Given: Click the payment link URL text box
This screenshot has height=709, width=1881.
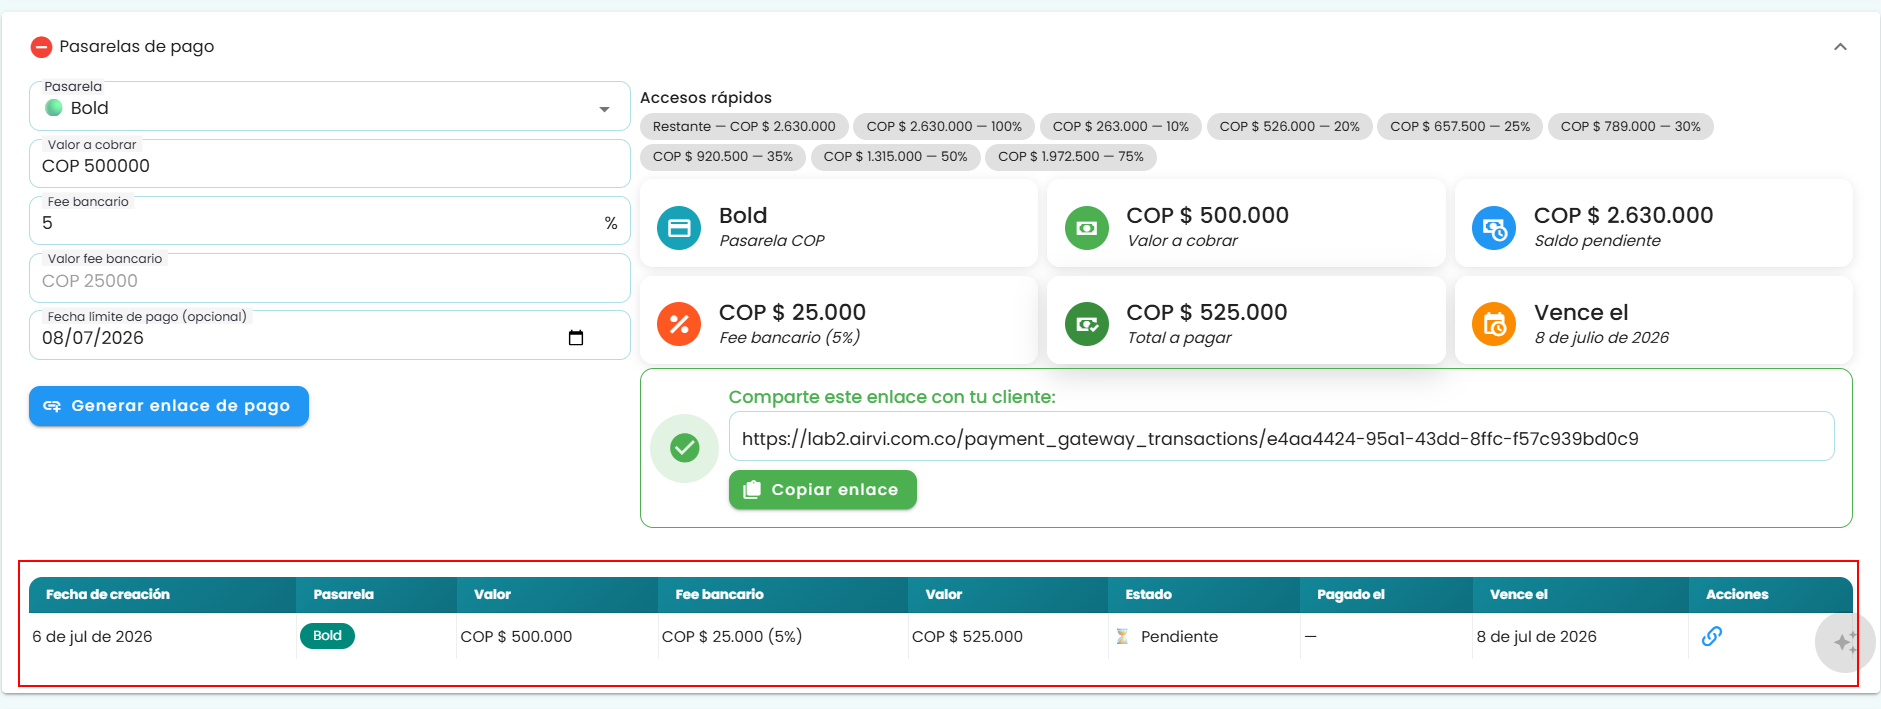Looking at the screenshot, I should point(1282,437).
